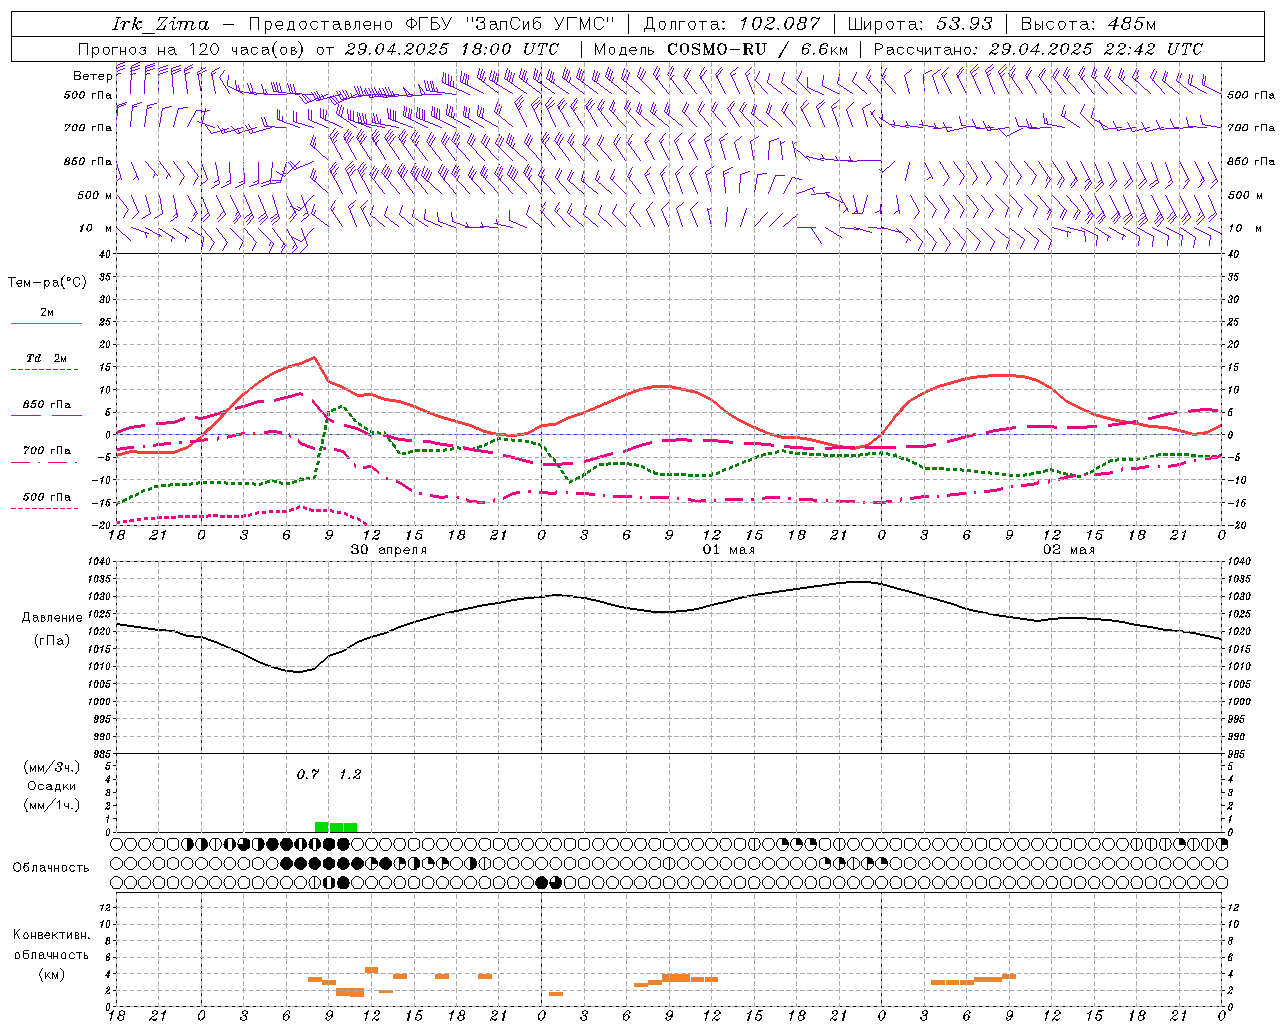
Task: Select the 700 гПа entry in temperature legend
Action: pyautogui.click(x=47, y=451)
